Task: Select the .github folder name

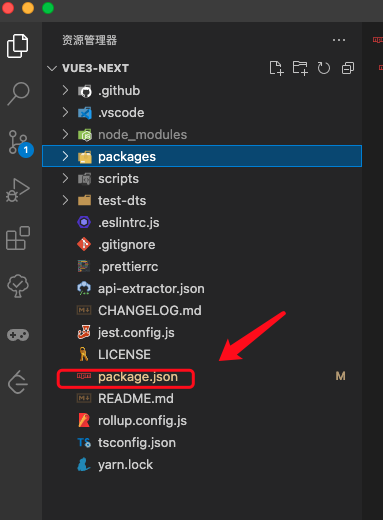Action: coord(119,91)
